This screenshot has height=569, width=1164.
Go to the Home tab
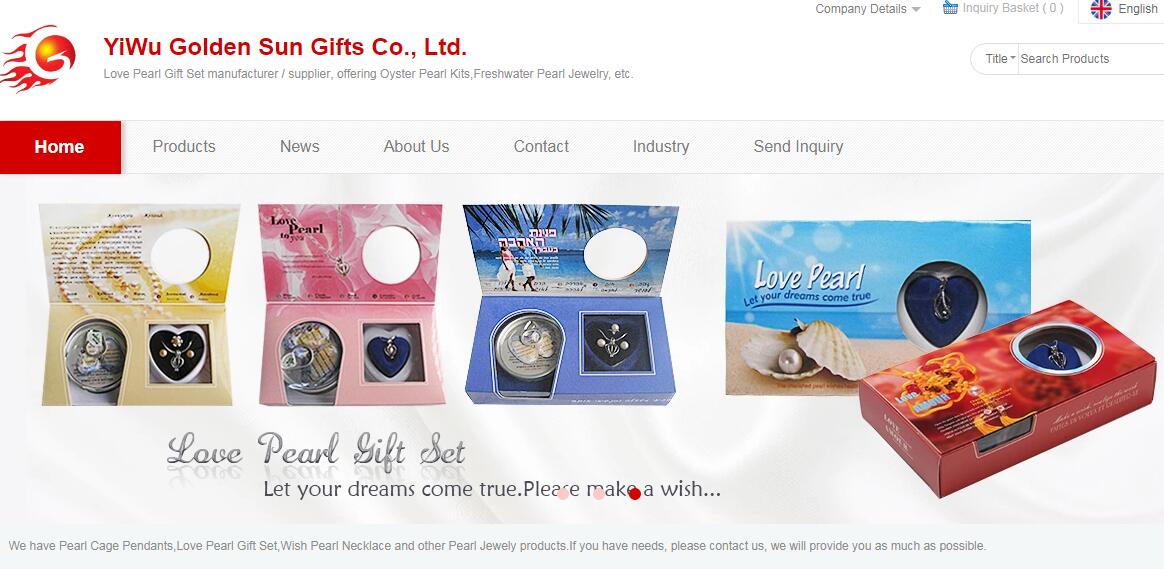click(60, 147)
